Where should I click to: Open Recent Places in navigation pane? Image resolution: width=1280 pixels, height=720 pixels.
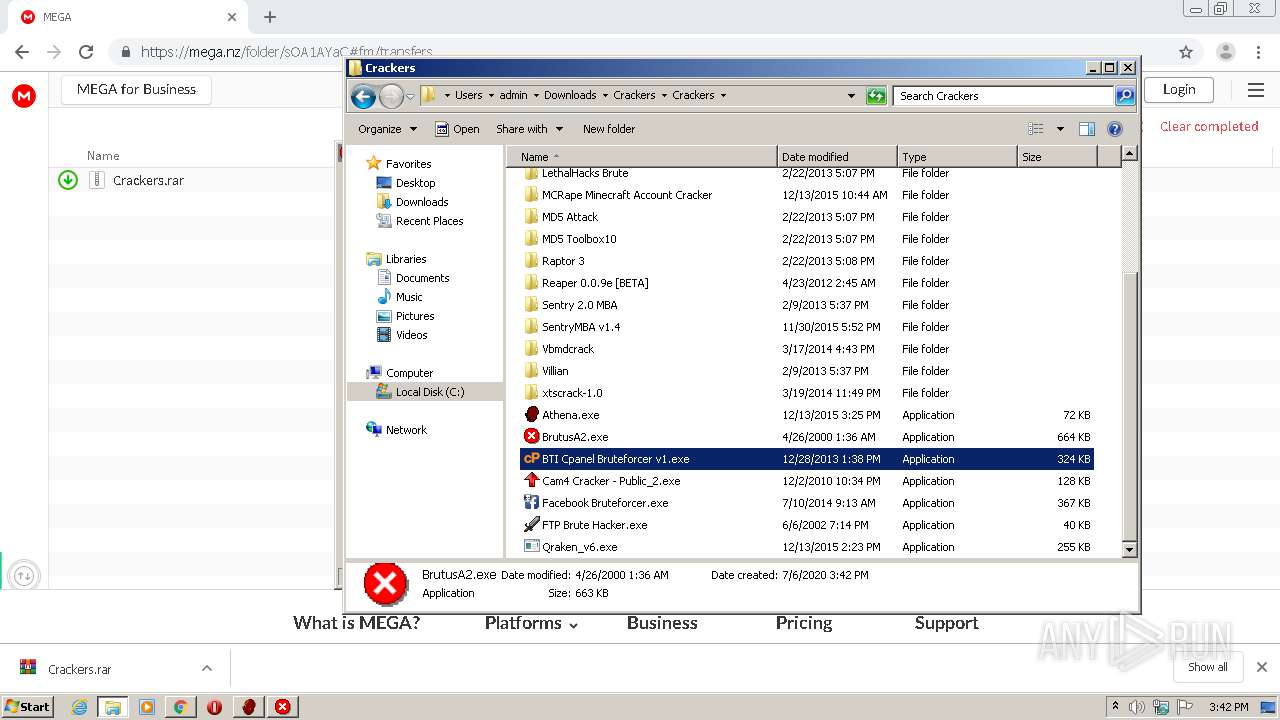pyautogui.click(x=429, y=221)
